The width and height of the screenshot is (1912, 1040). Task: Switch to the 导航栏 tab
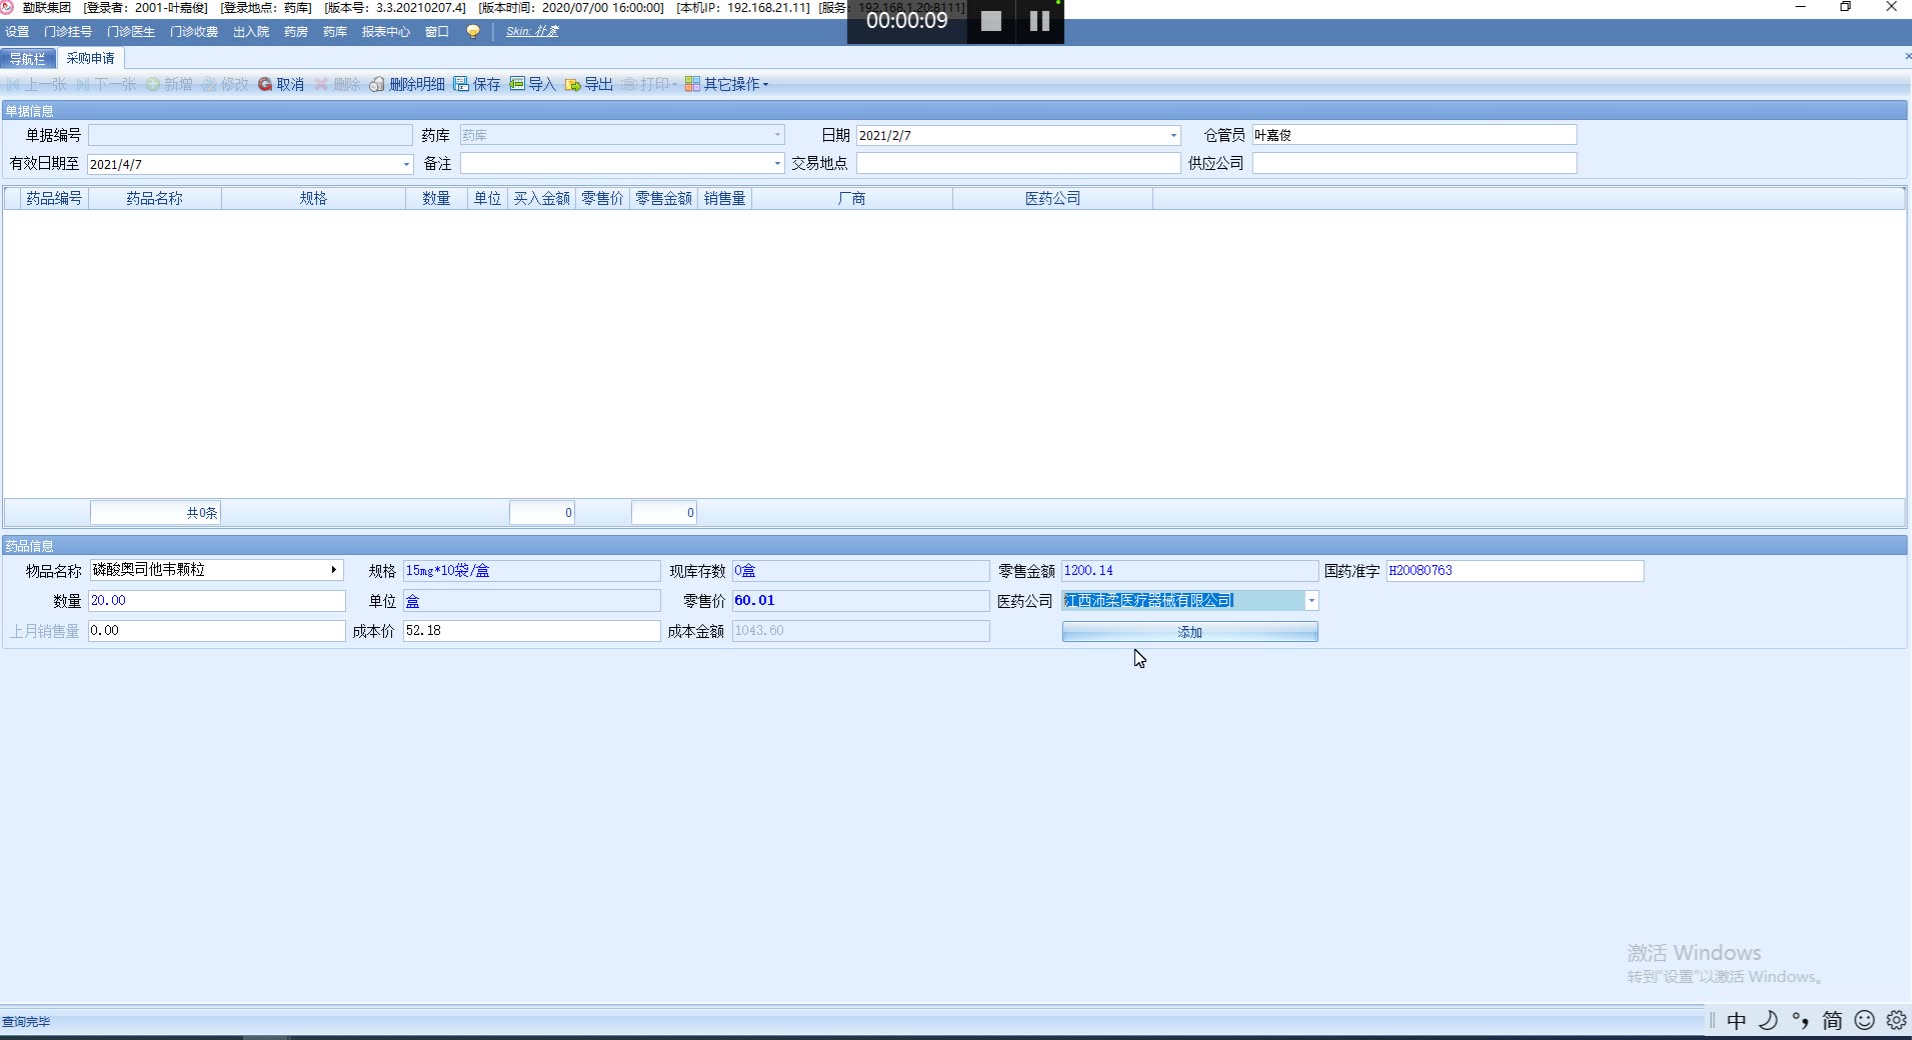click(28, 59)
